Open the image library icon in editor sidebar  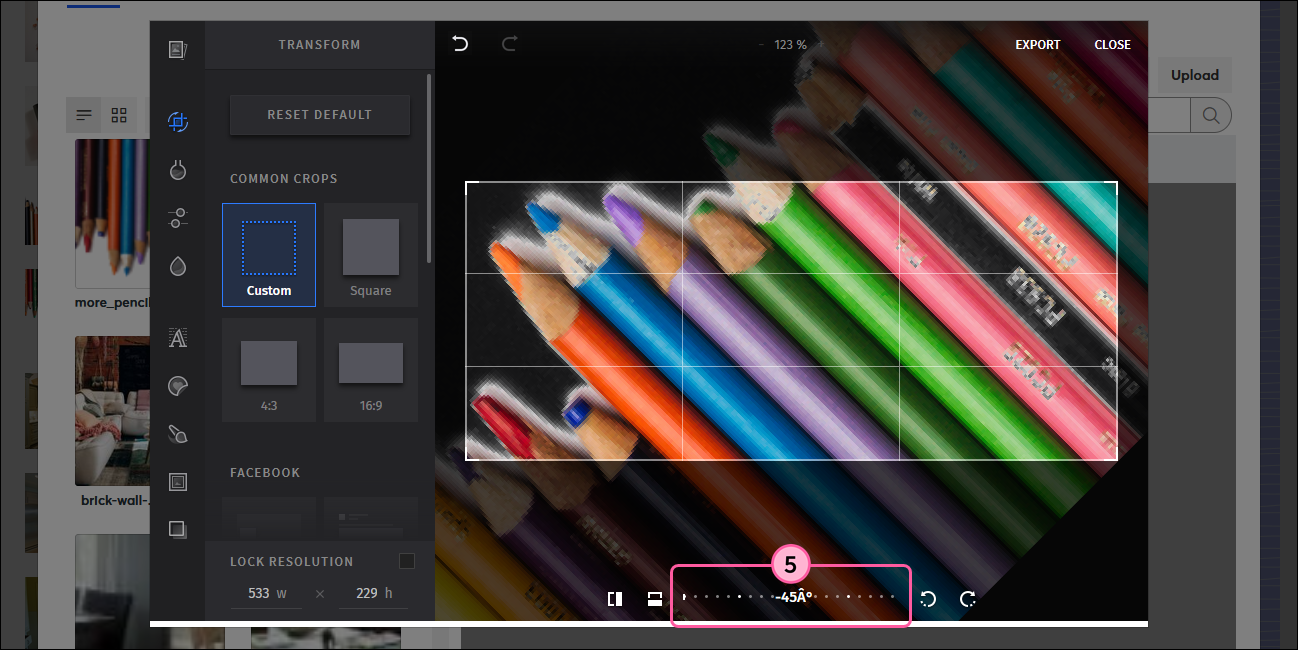[178, 49]
